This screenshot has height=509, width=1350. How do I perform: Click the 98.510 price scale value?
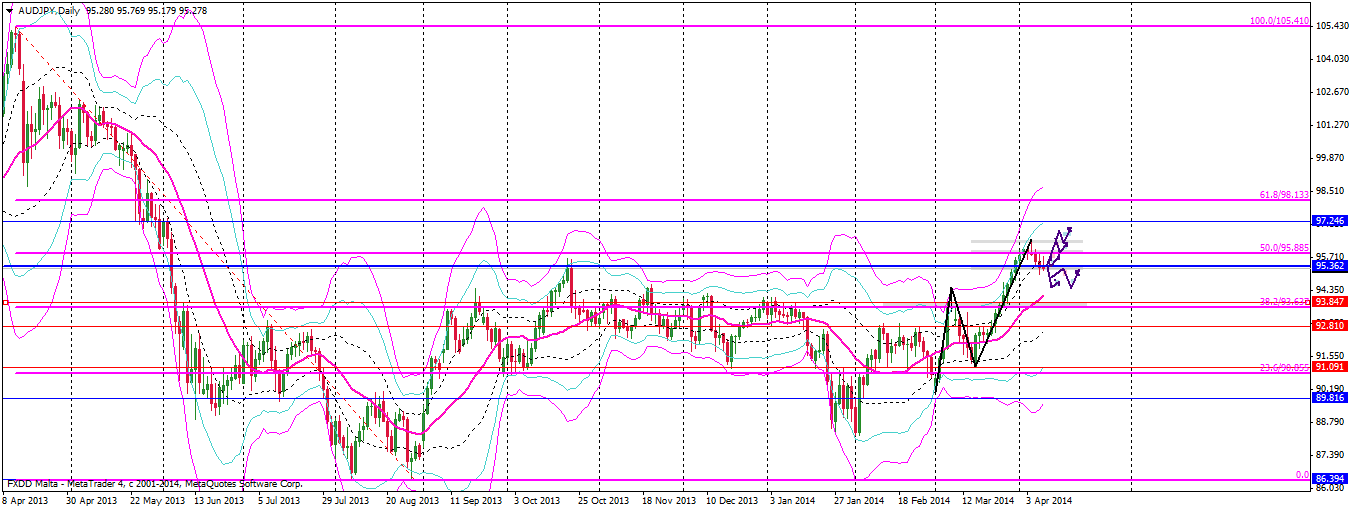[1332, 191]
